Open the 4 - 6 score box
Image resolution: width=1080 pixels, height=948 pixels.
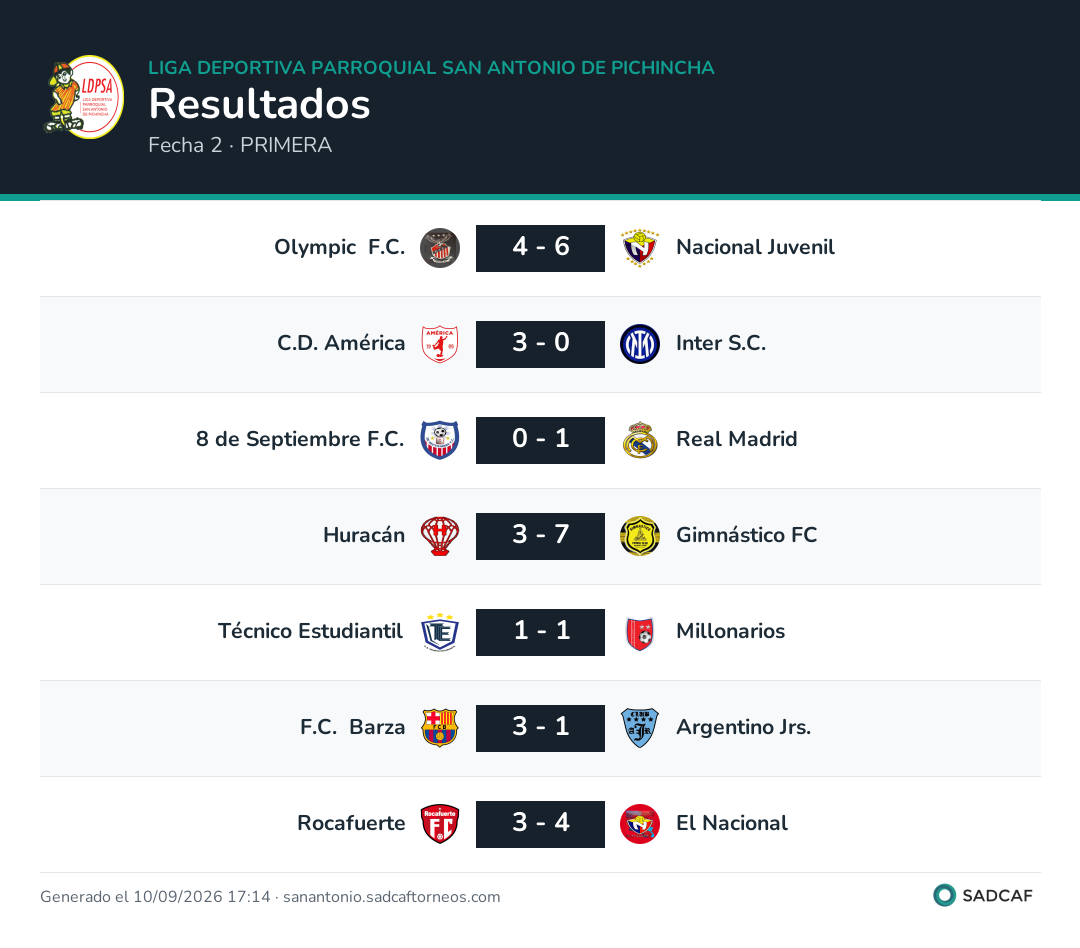click(x=541, y=248)
